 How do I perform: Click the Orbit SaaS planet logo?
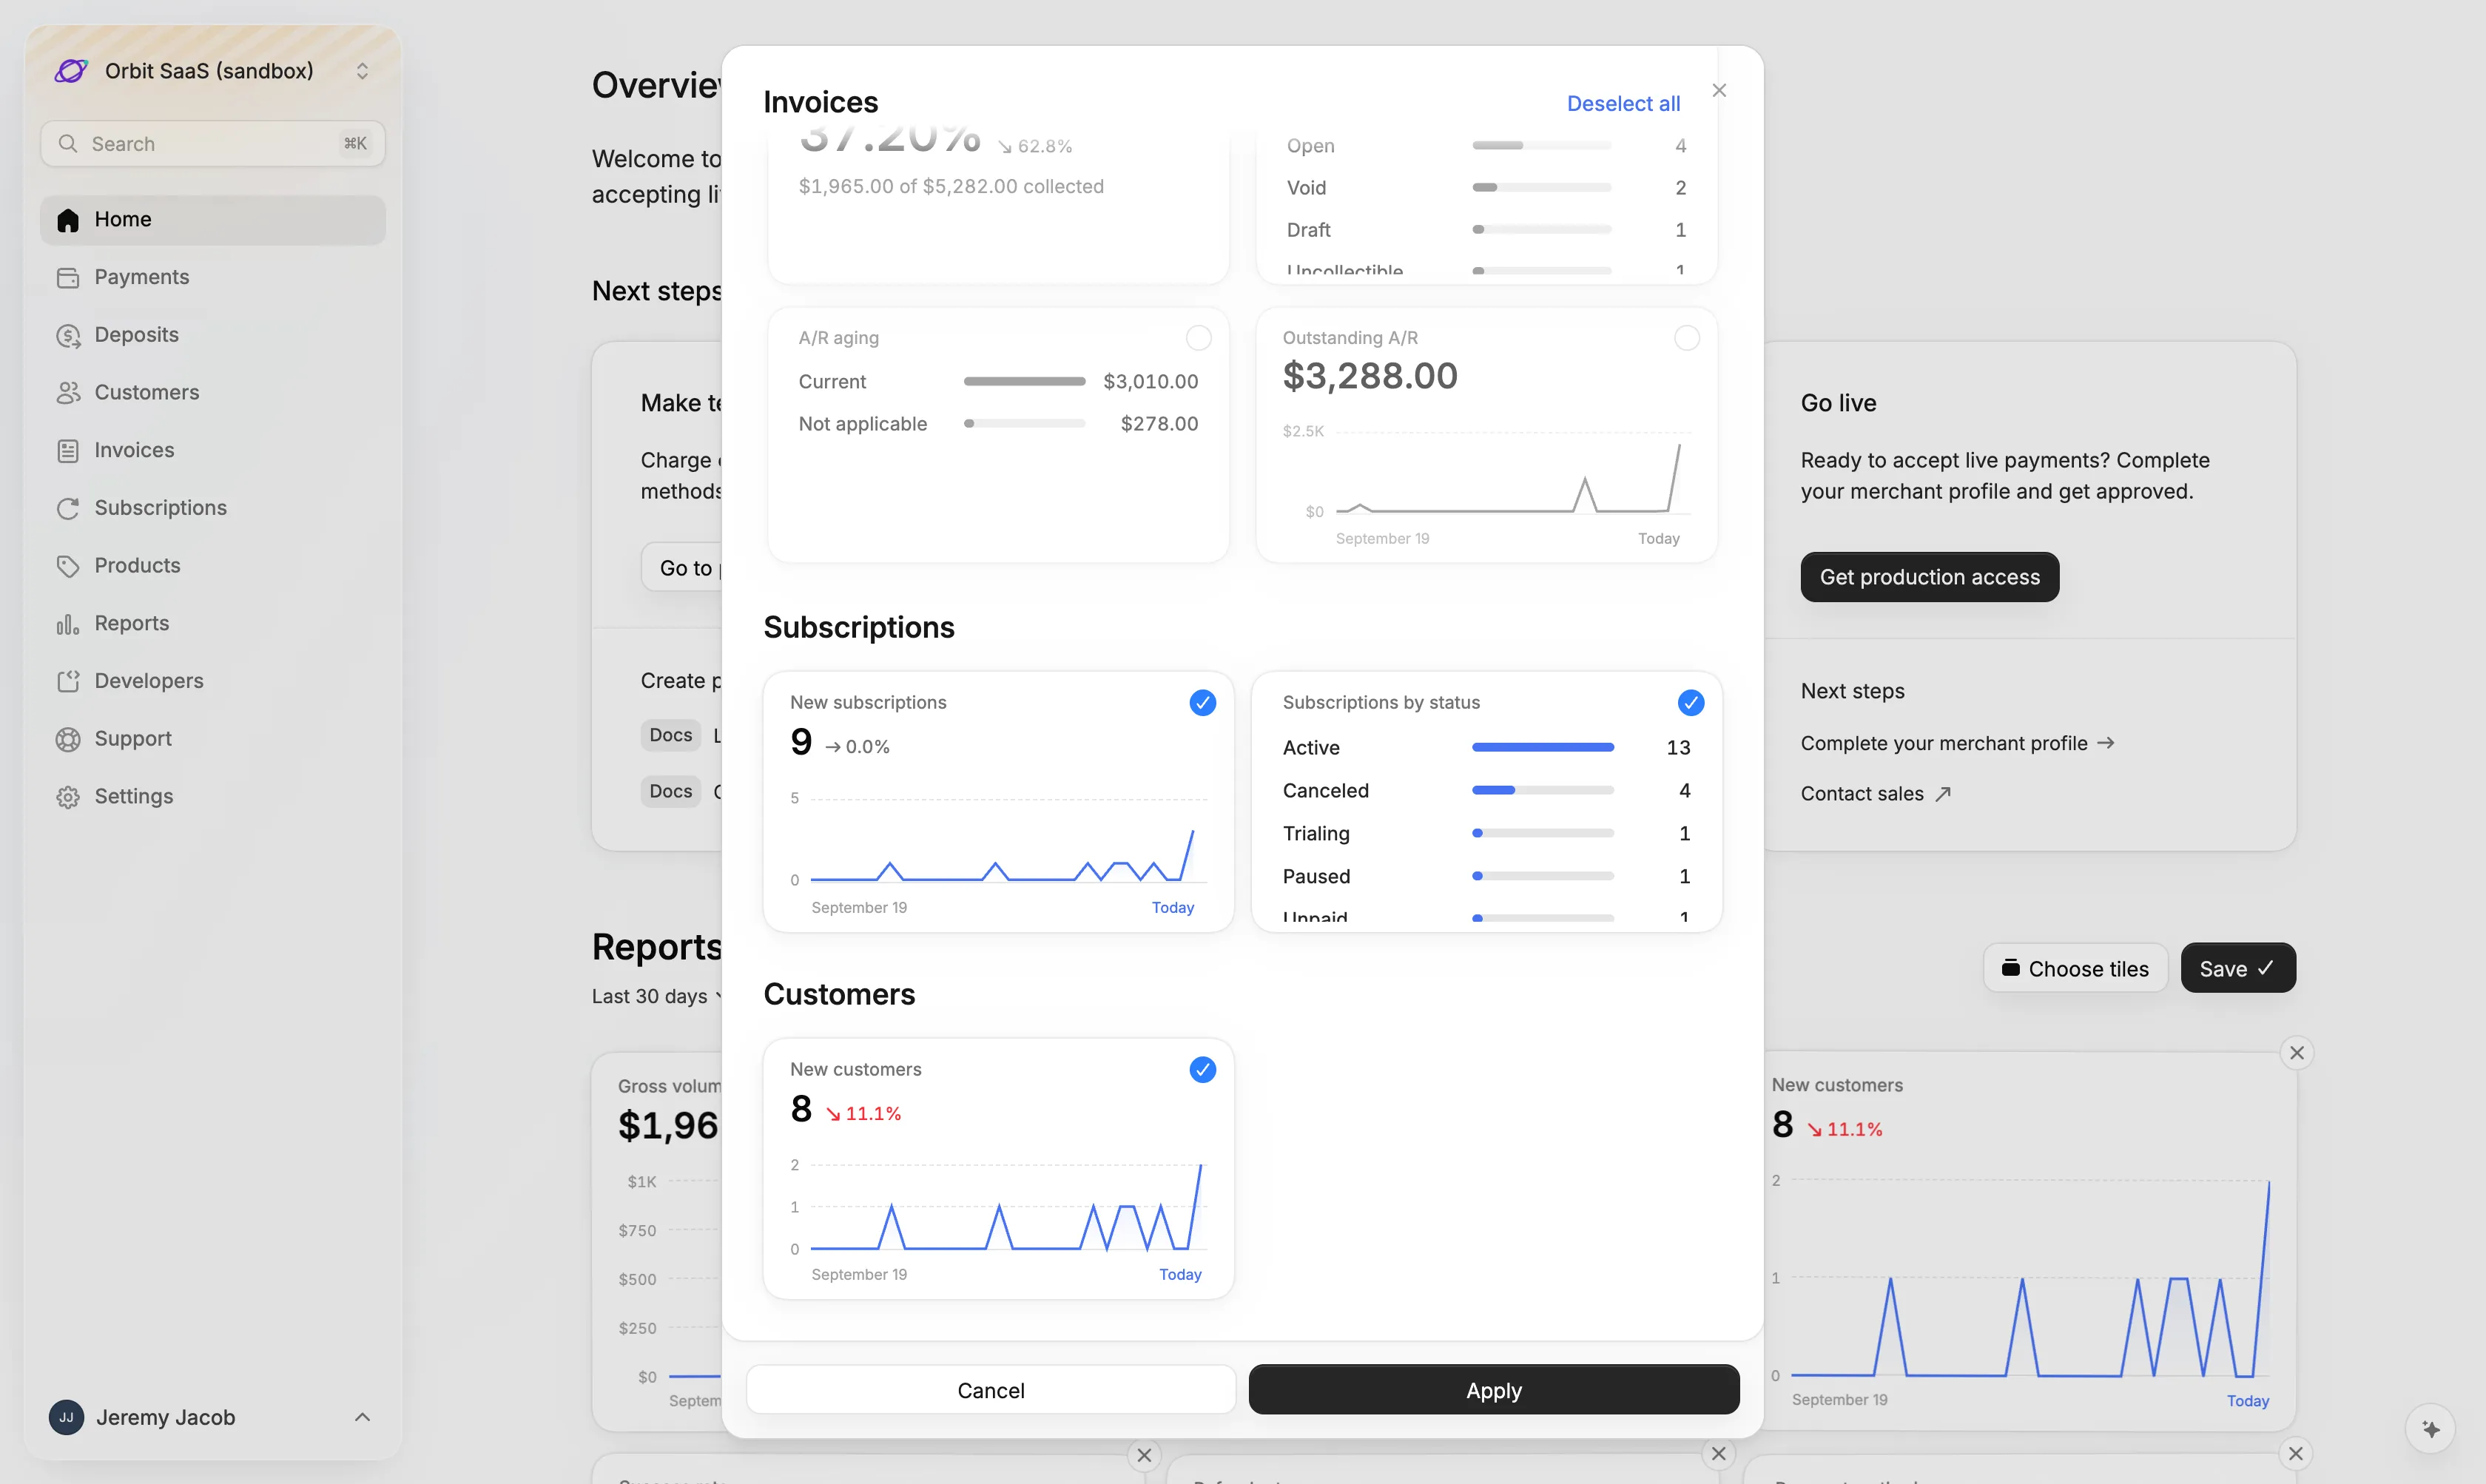tap(71, 71)
